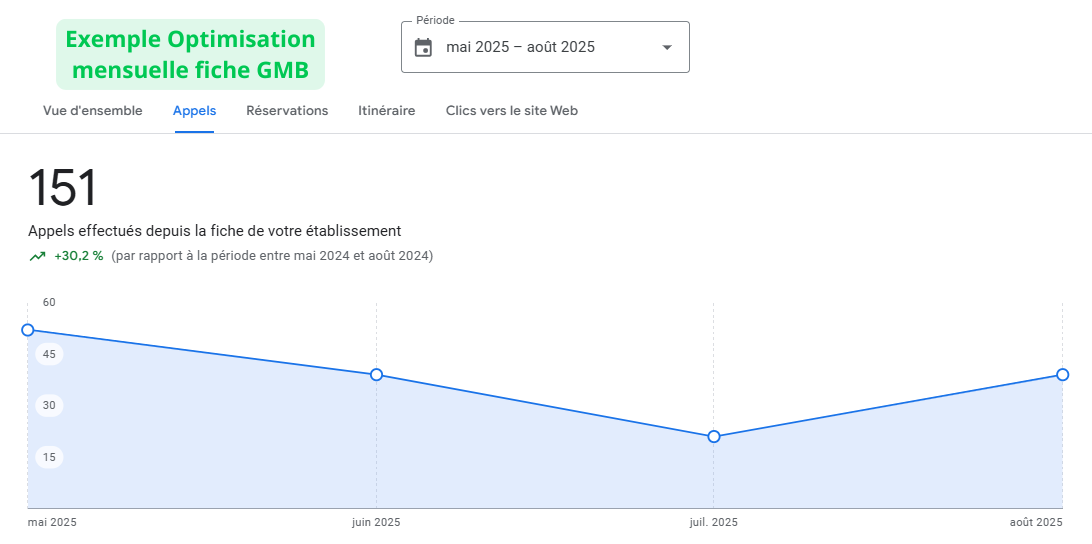Click the green upward trend arrow icon
Image resolution: width=1092 pixels, height=544 pixels.
37,256
